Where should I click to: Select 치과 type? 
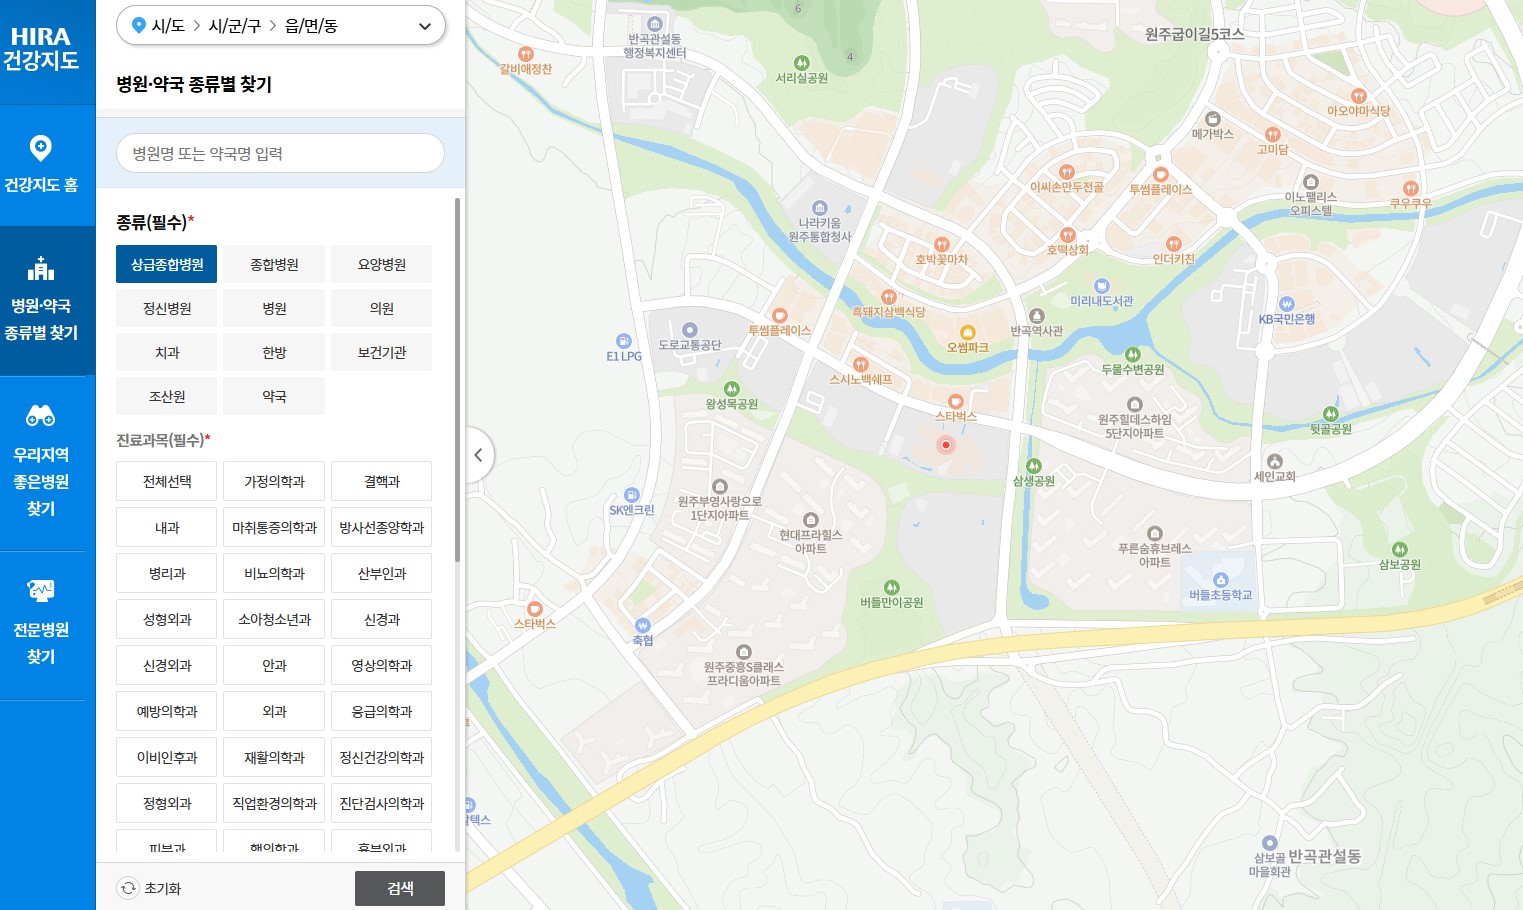[x=167, y=352]
